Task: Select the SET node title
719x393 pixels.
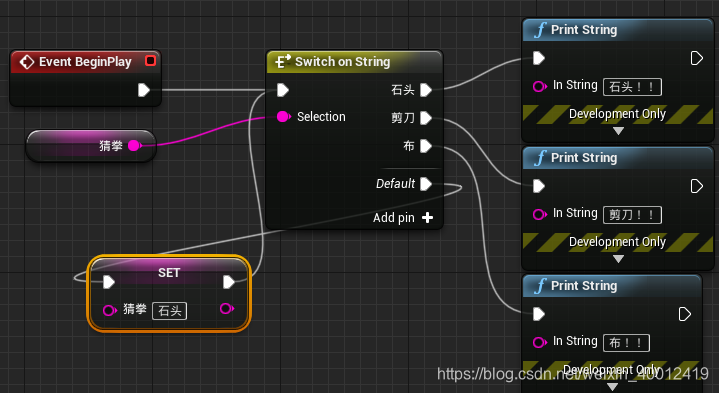Action: tap(169, 272)
